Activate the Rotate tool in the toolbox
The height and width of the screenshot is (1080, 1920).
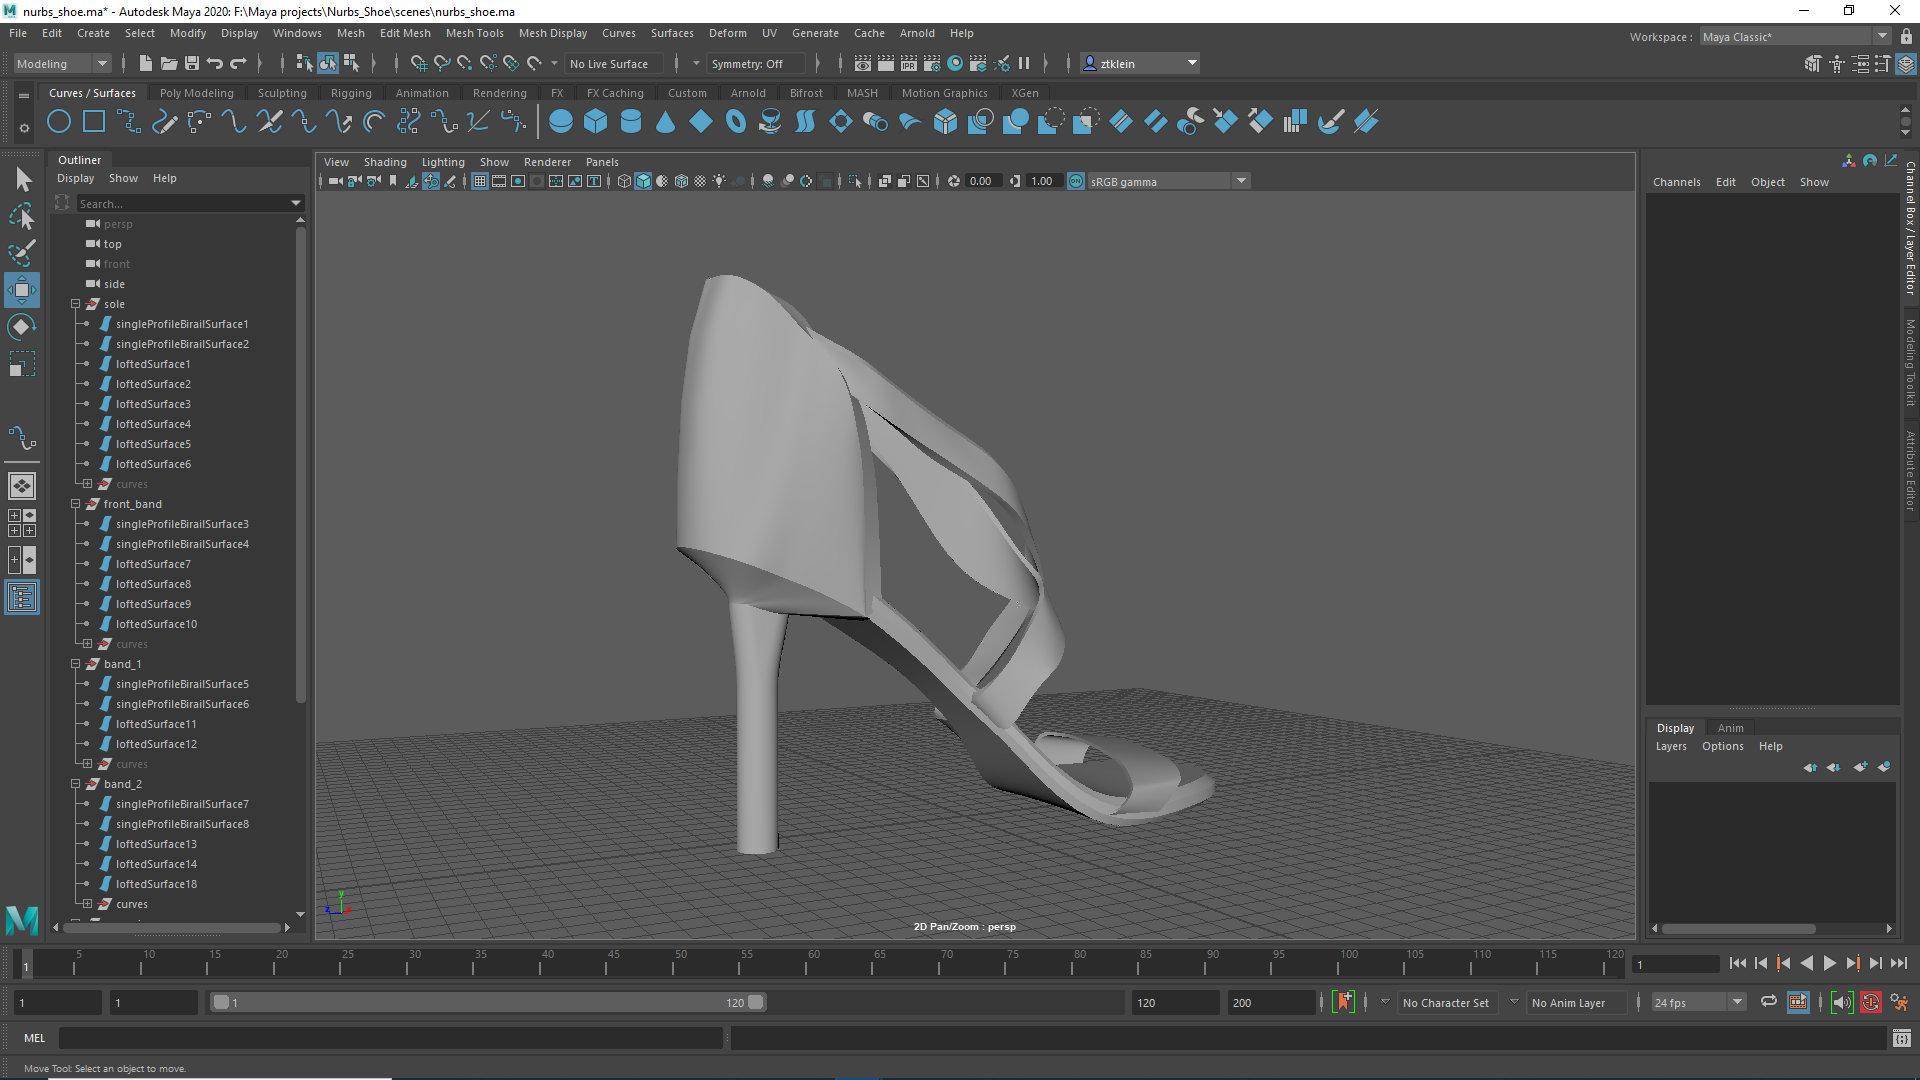point(21,327)
